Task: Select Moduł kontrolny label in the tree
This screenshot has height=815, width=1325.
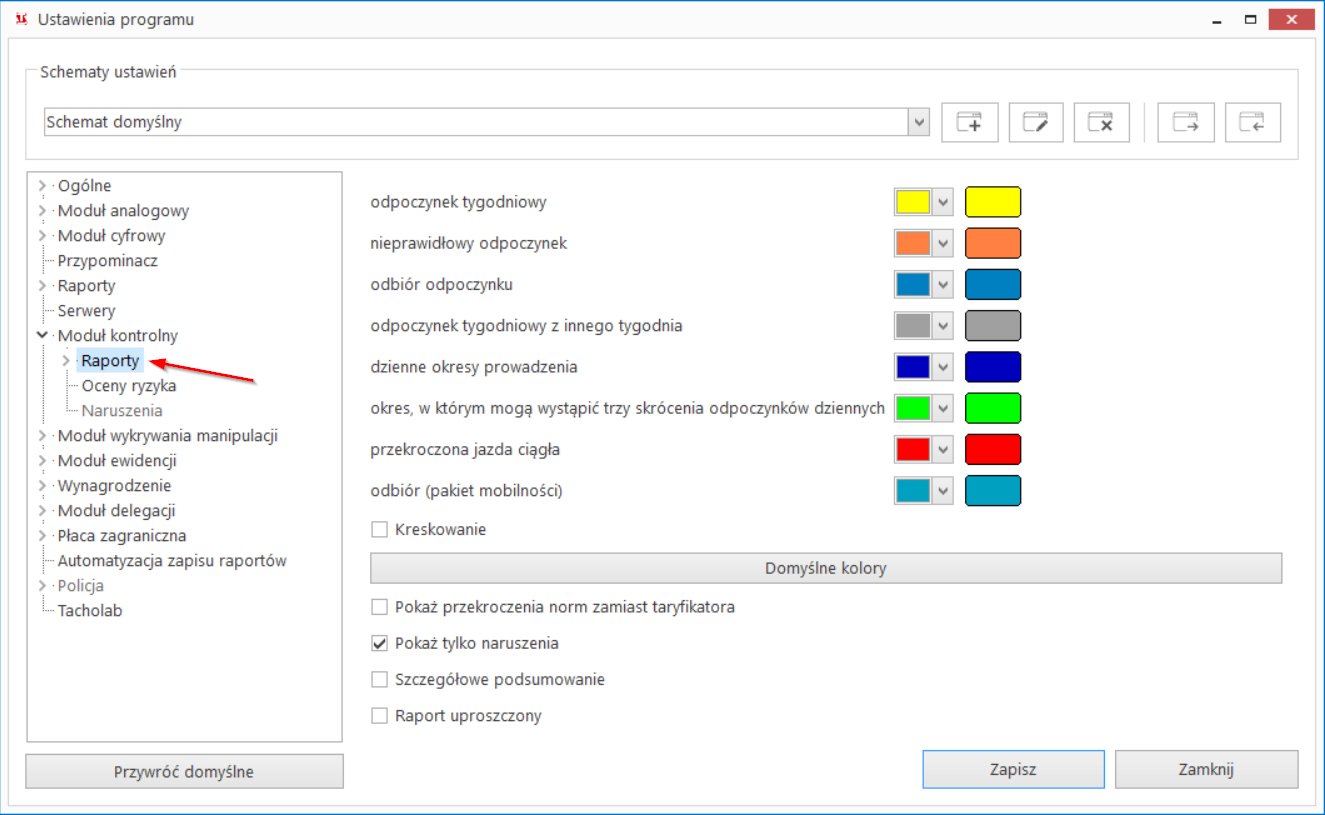Action: tap(118, 336)
